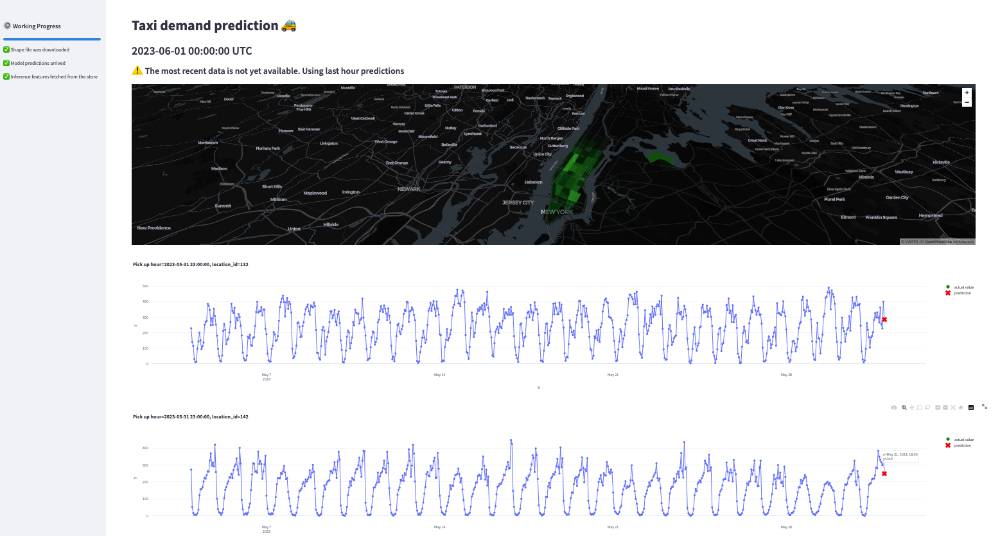This screenshot has width=1000, height=536.
Task: Click the Working Progress bar in sidebar
Action: pos(52,39)
